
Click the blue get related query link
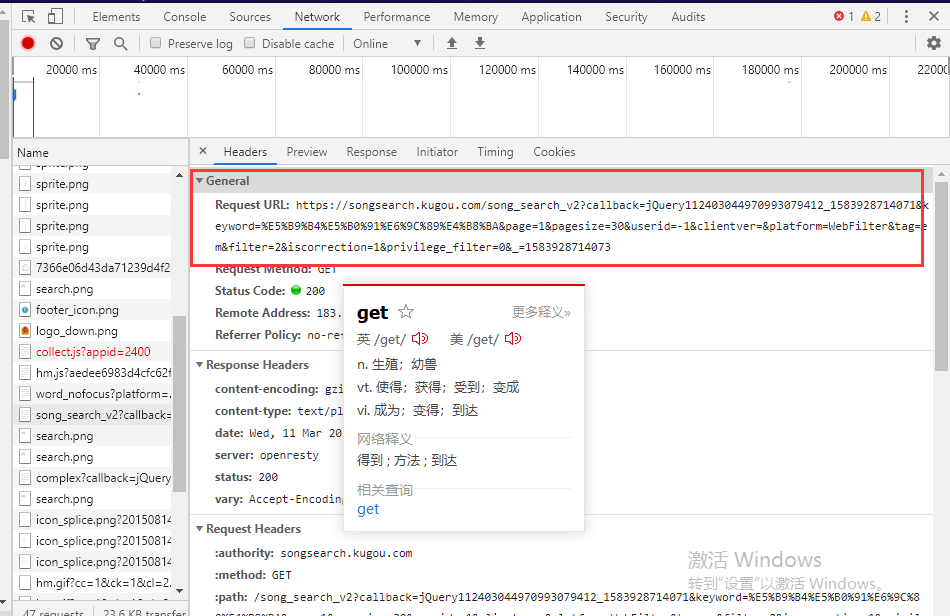[368, 509]
